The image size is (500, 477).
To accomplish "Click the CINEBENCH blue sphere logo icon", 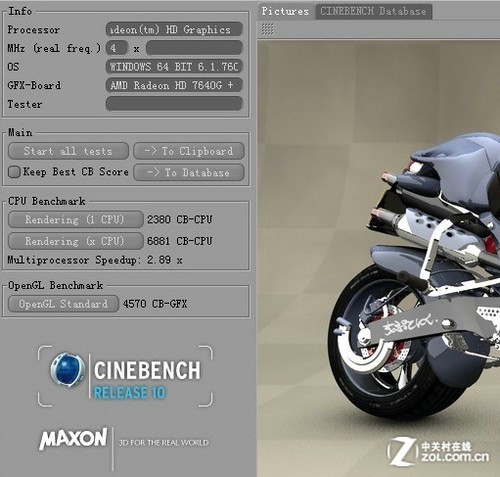I will pyautogui.click(x=68, y=370).
